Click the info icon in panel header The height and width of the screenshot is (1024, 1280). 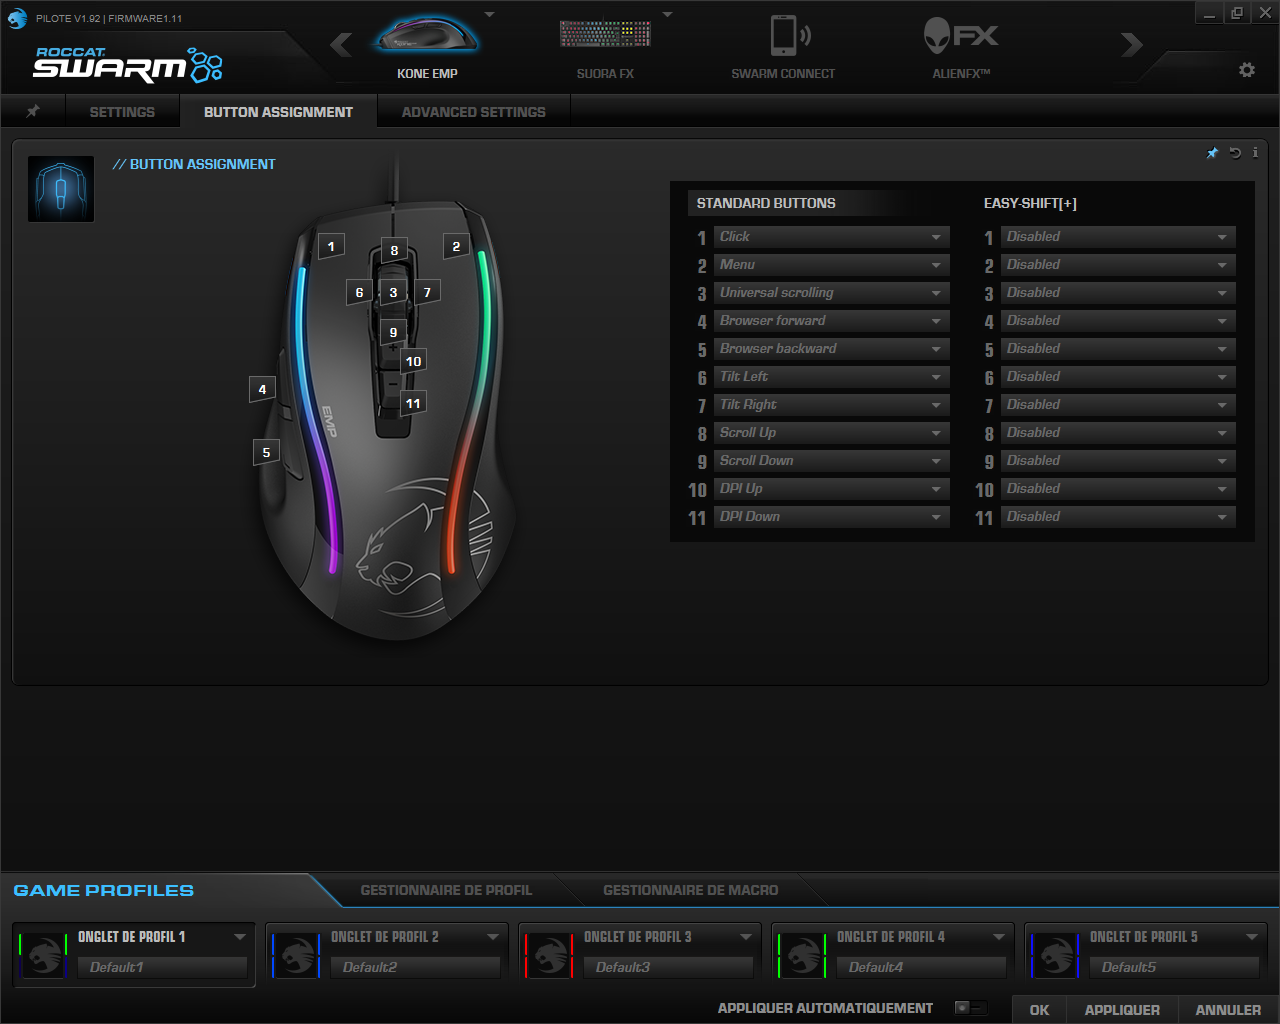(x=1255, y=153)
